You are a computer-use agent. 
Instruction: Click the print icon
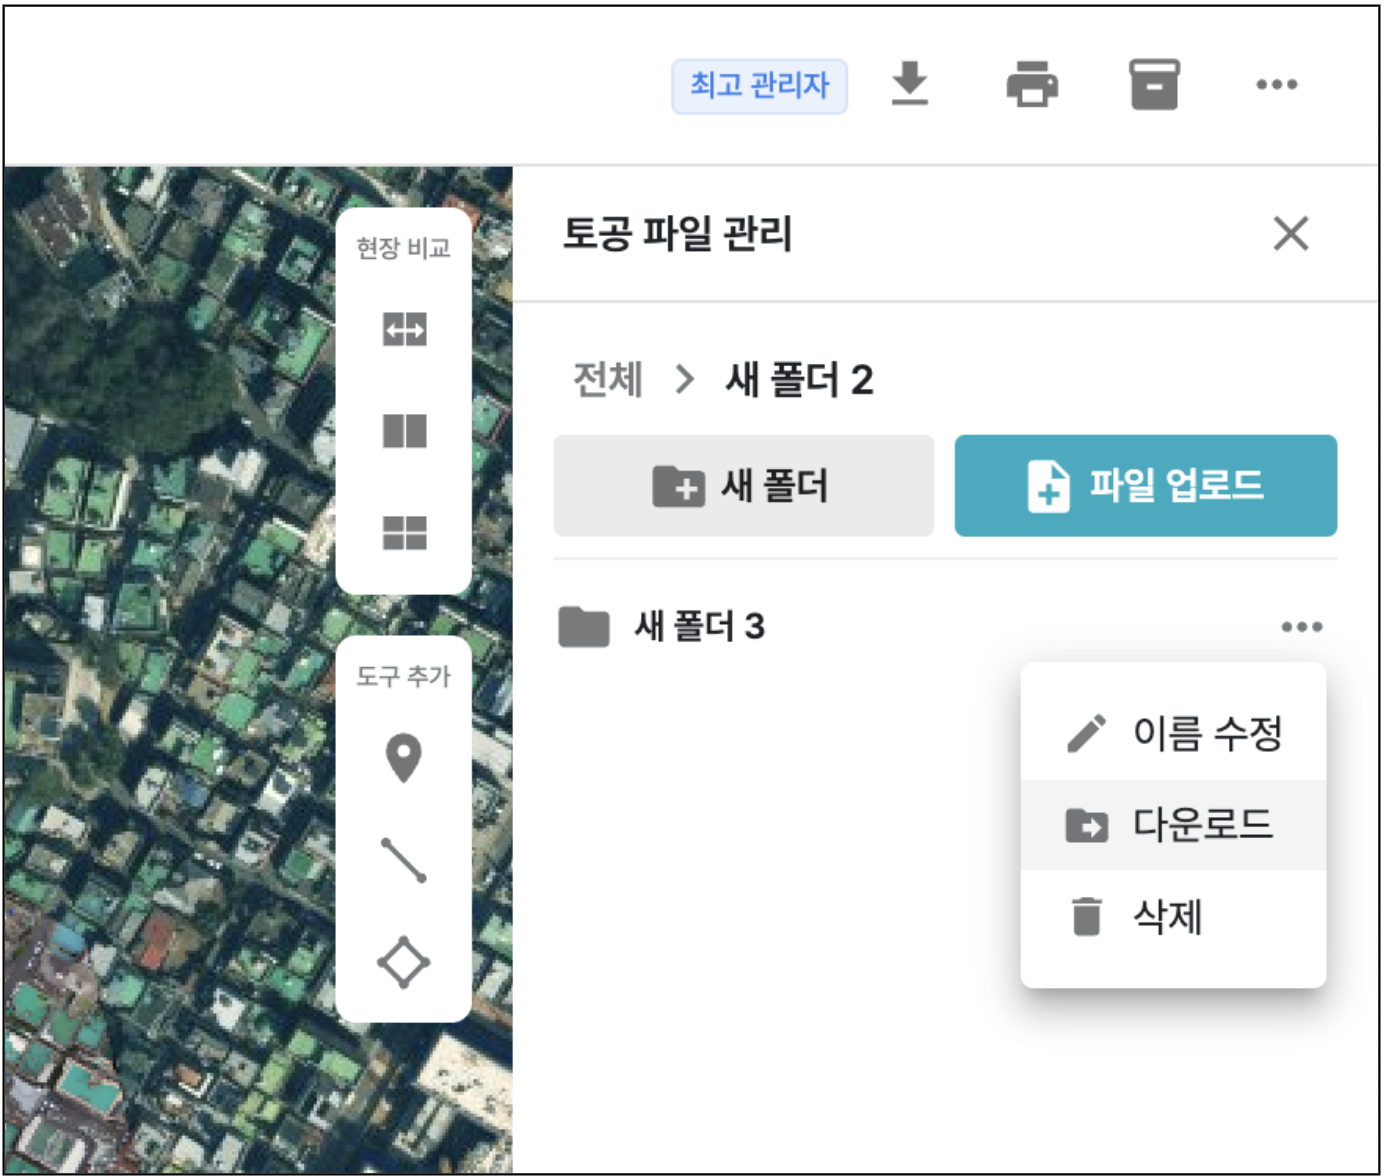click(1032, 84)
